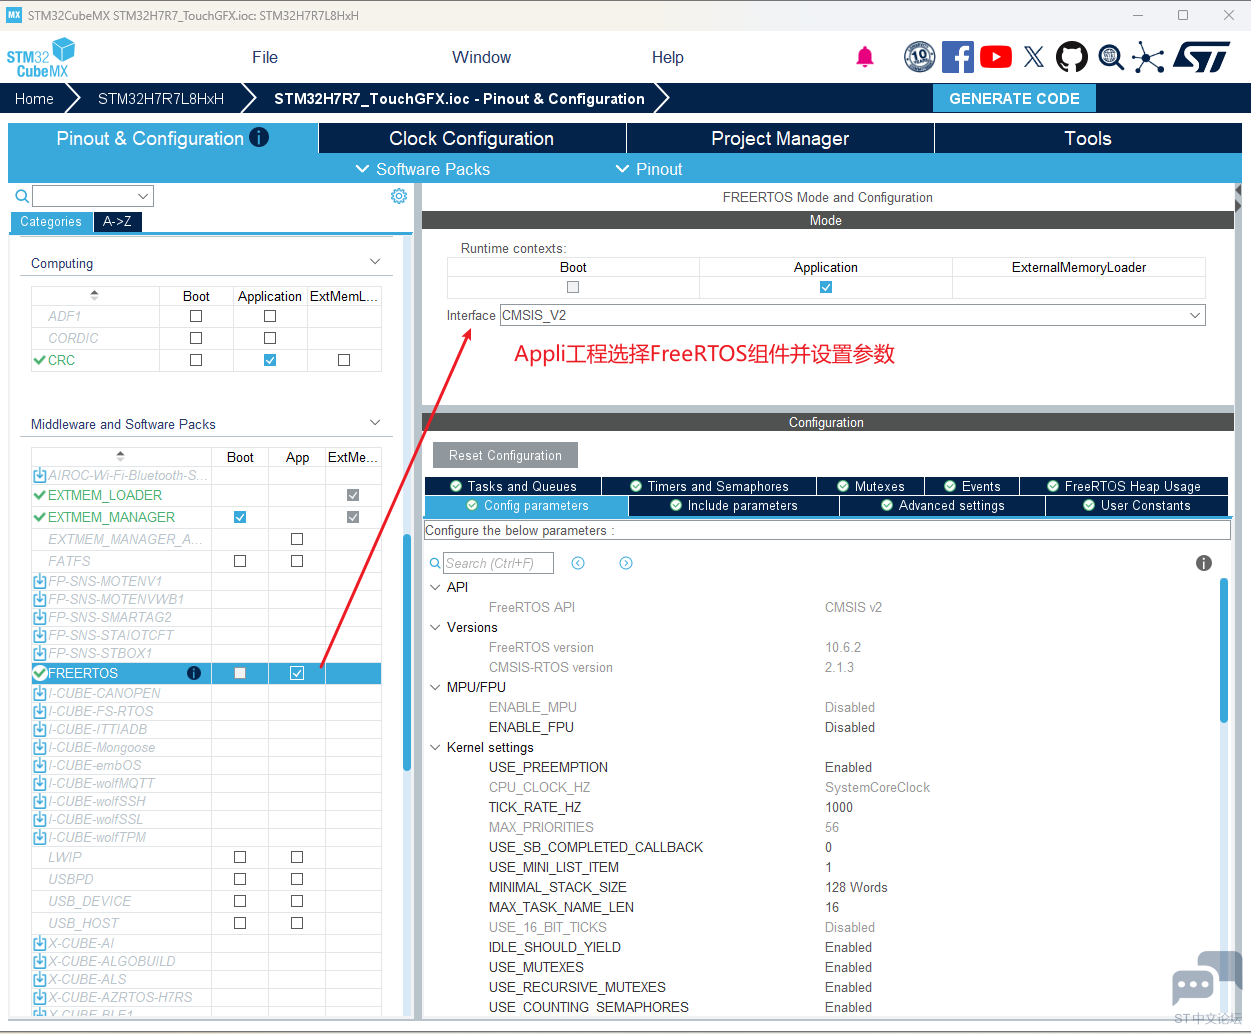This screenshot has height=1034, width=1251.
Task: Toggle CRC Boot checkbox
Action: 196,360
